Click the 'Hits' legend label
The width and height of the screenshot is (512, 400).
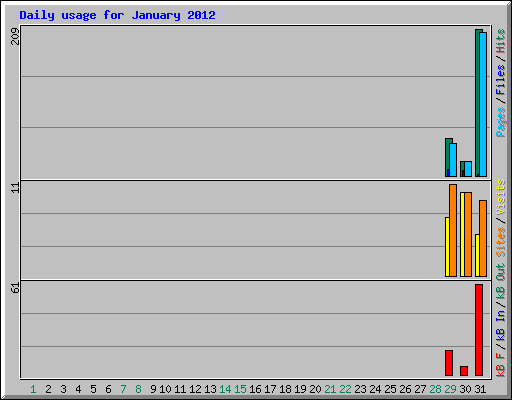(501, 42)
